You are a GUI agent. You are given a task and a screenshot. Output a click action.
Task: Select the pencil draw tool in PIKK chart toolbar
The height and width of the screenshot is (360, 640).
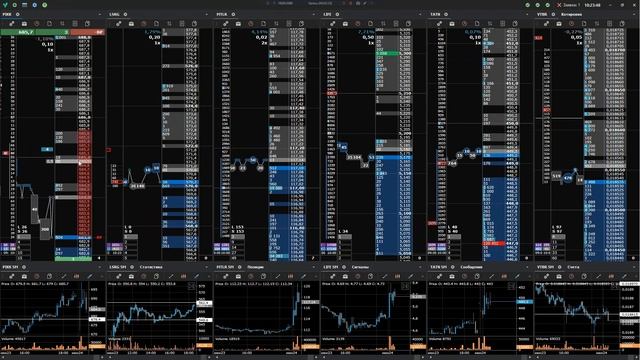pos(89,276)
